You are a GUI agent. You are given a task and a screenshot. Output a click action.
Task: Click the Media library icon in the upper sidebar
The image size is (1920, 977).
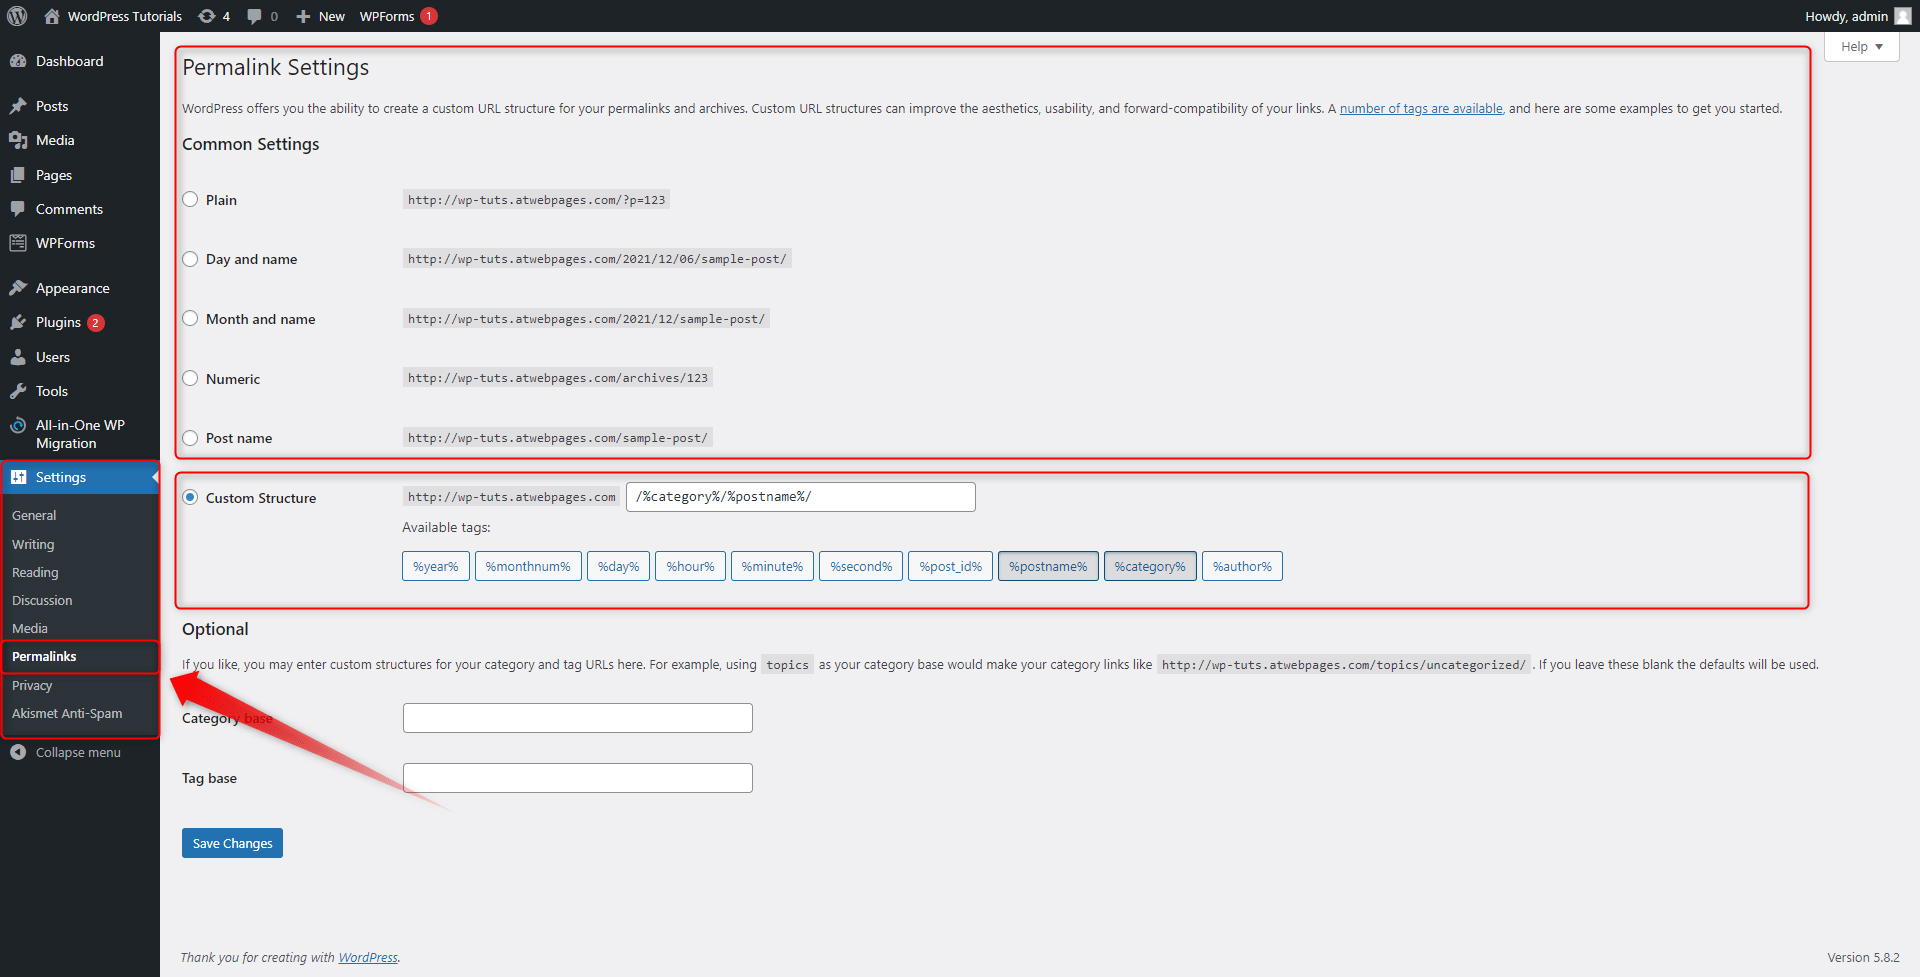tap(18, 140)
